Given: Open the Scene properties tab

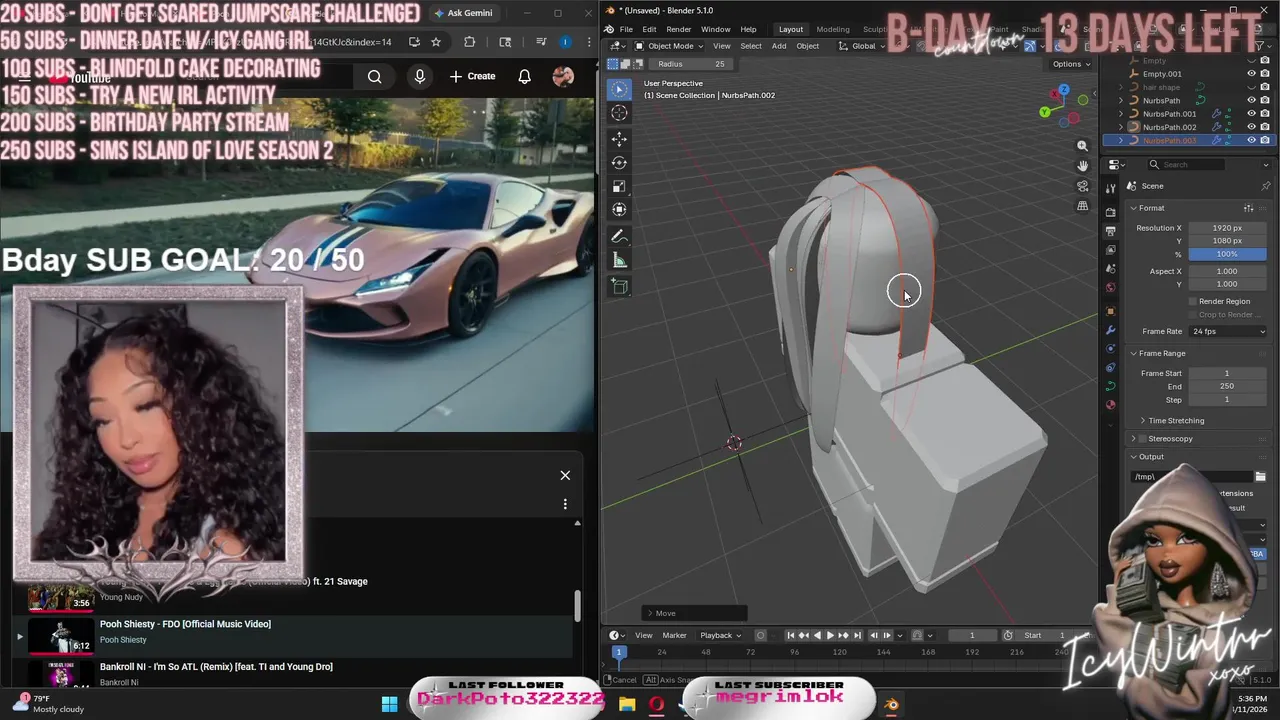Looking at the screenshot, I should click(x=1110, y=269).
